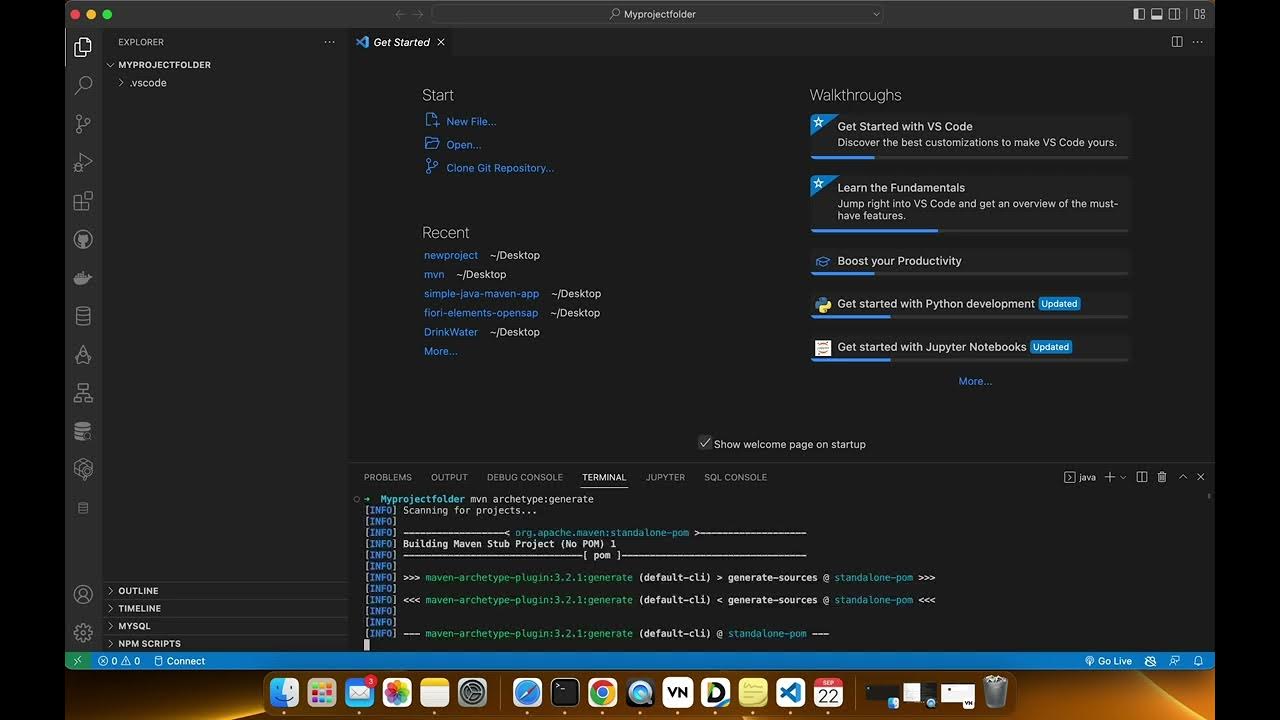The height and width of the screenshot is (720, 1280).
Task: Open recent project simple-java-maven-app
Action: pyautogui.click(x=481, y=293)
